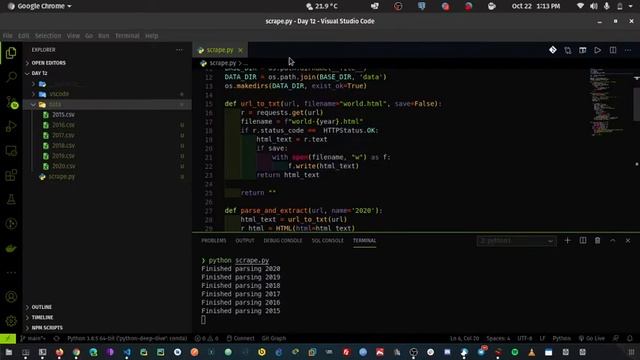Click the Python interpreter selector in status bar
Image resolution: width=640 pixels, height=360 pixels.
pos(127,338)
